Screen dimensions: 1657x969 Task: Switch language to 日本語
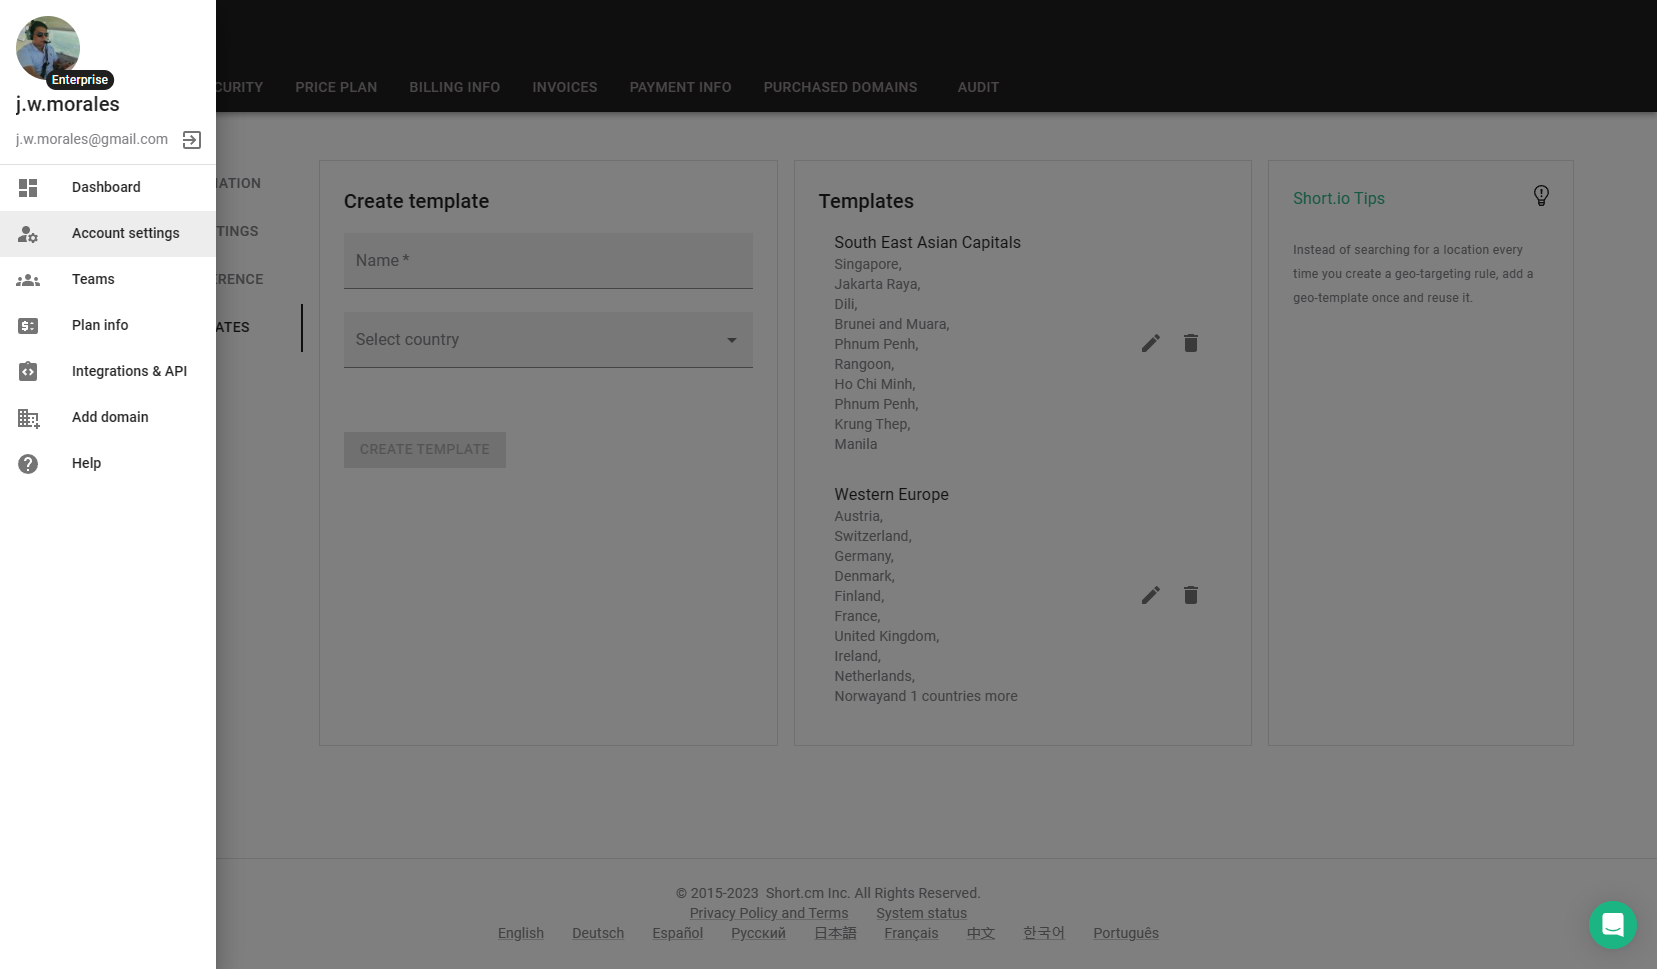tap(835, 933)
